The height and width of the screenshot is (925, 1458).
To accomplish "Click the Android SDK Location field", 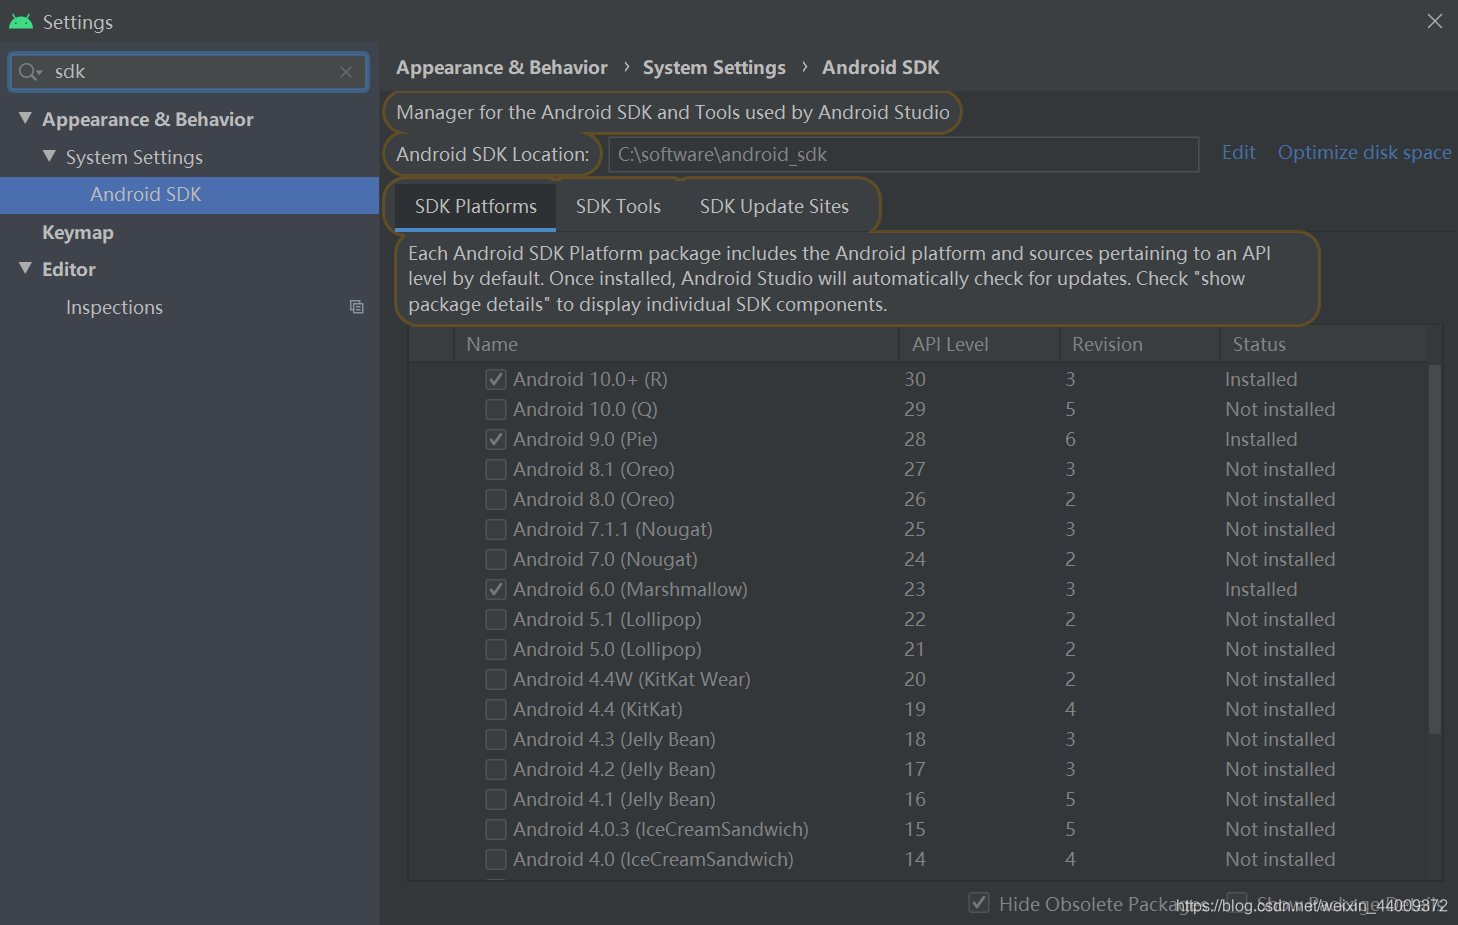I will point(904,155).
